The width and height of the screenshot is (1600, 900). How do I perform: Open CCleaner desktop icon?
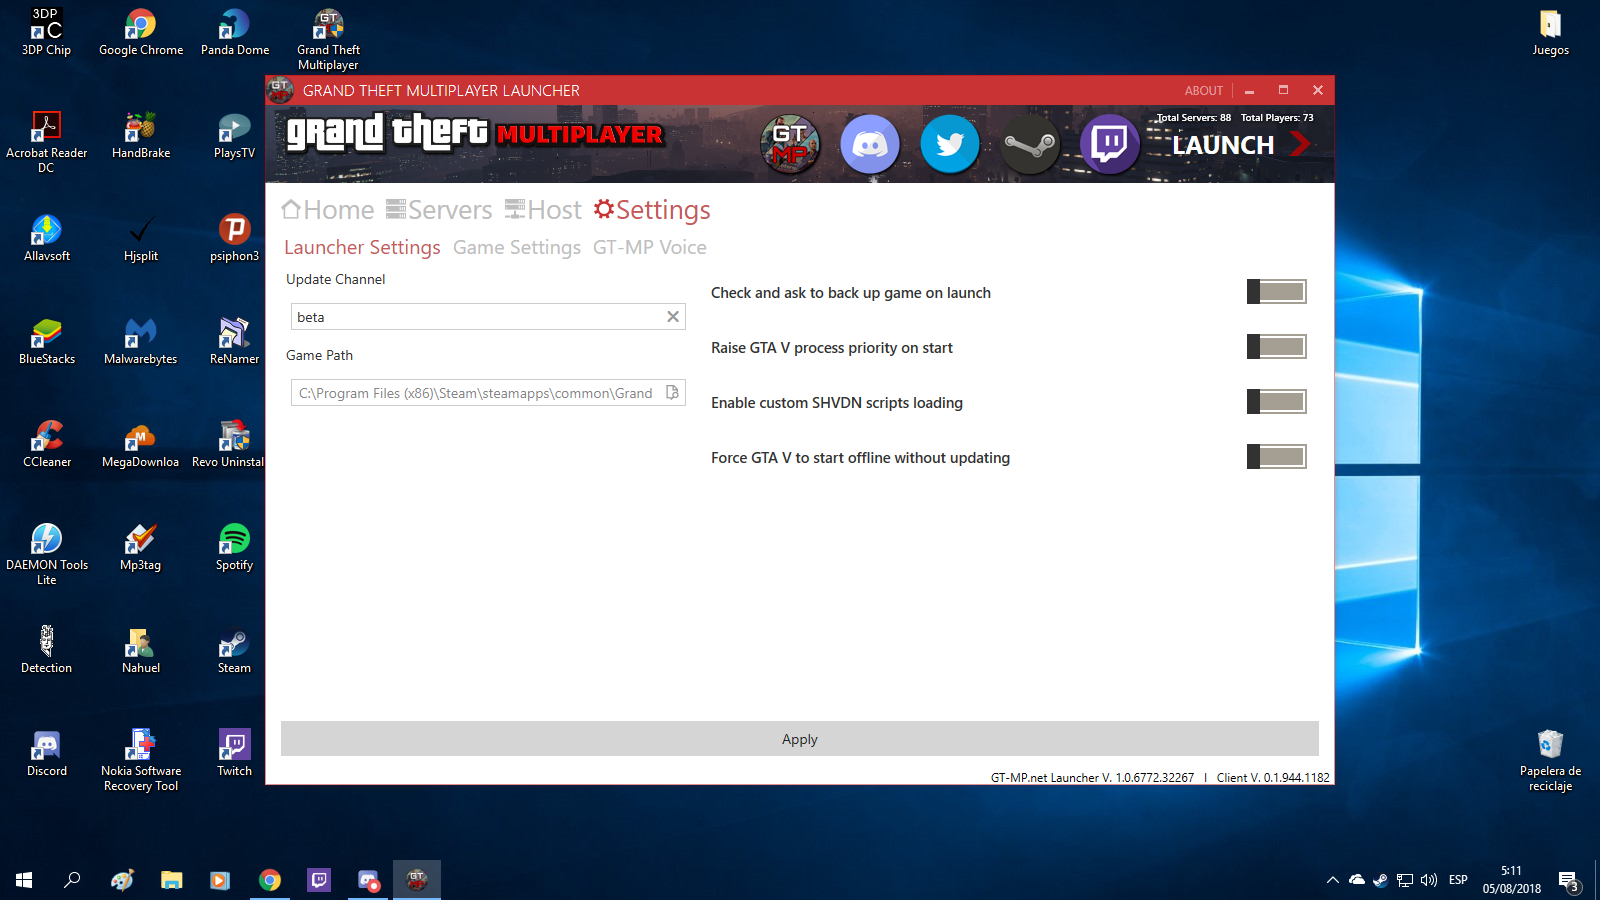pyautogui.click(x=47, y=445)
